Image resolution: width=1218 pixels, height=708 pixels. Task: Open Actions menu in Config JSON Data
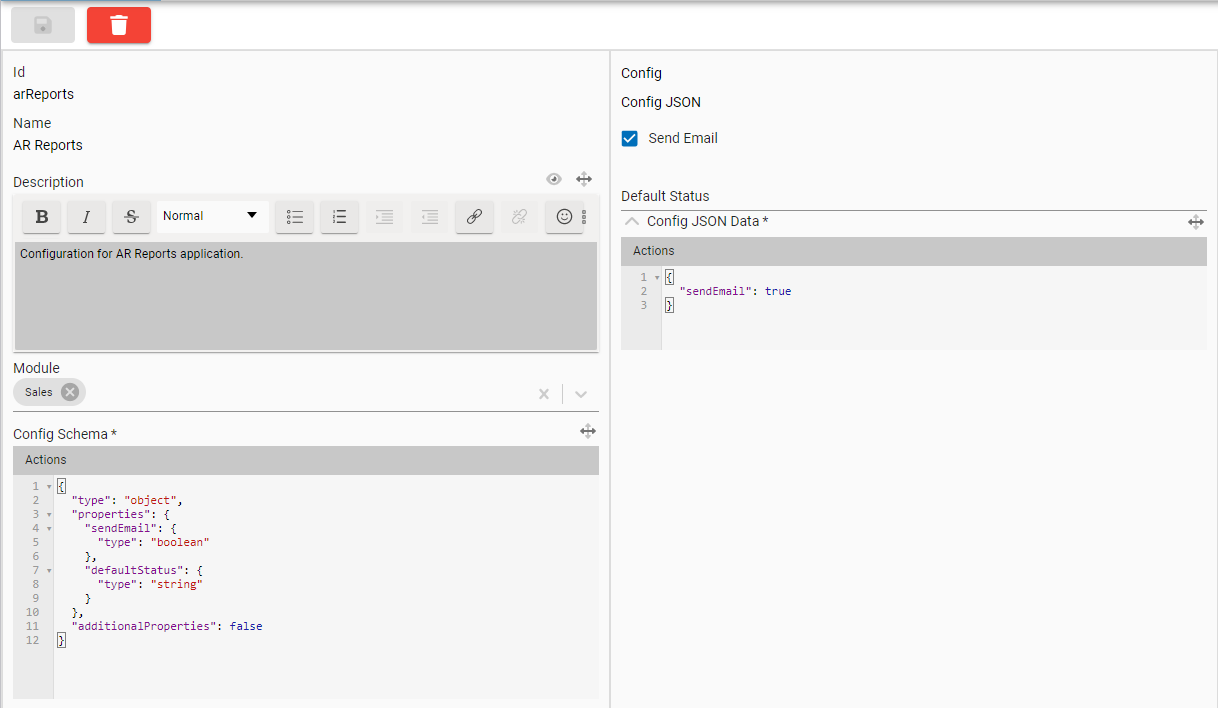[x=654, y=251]
